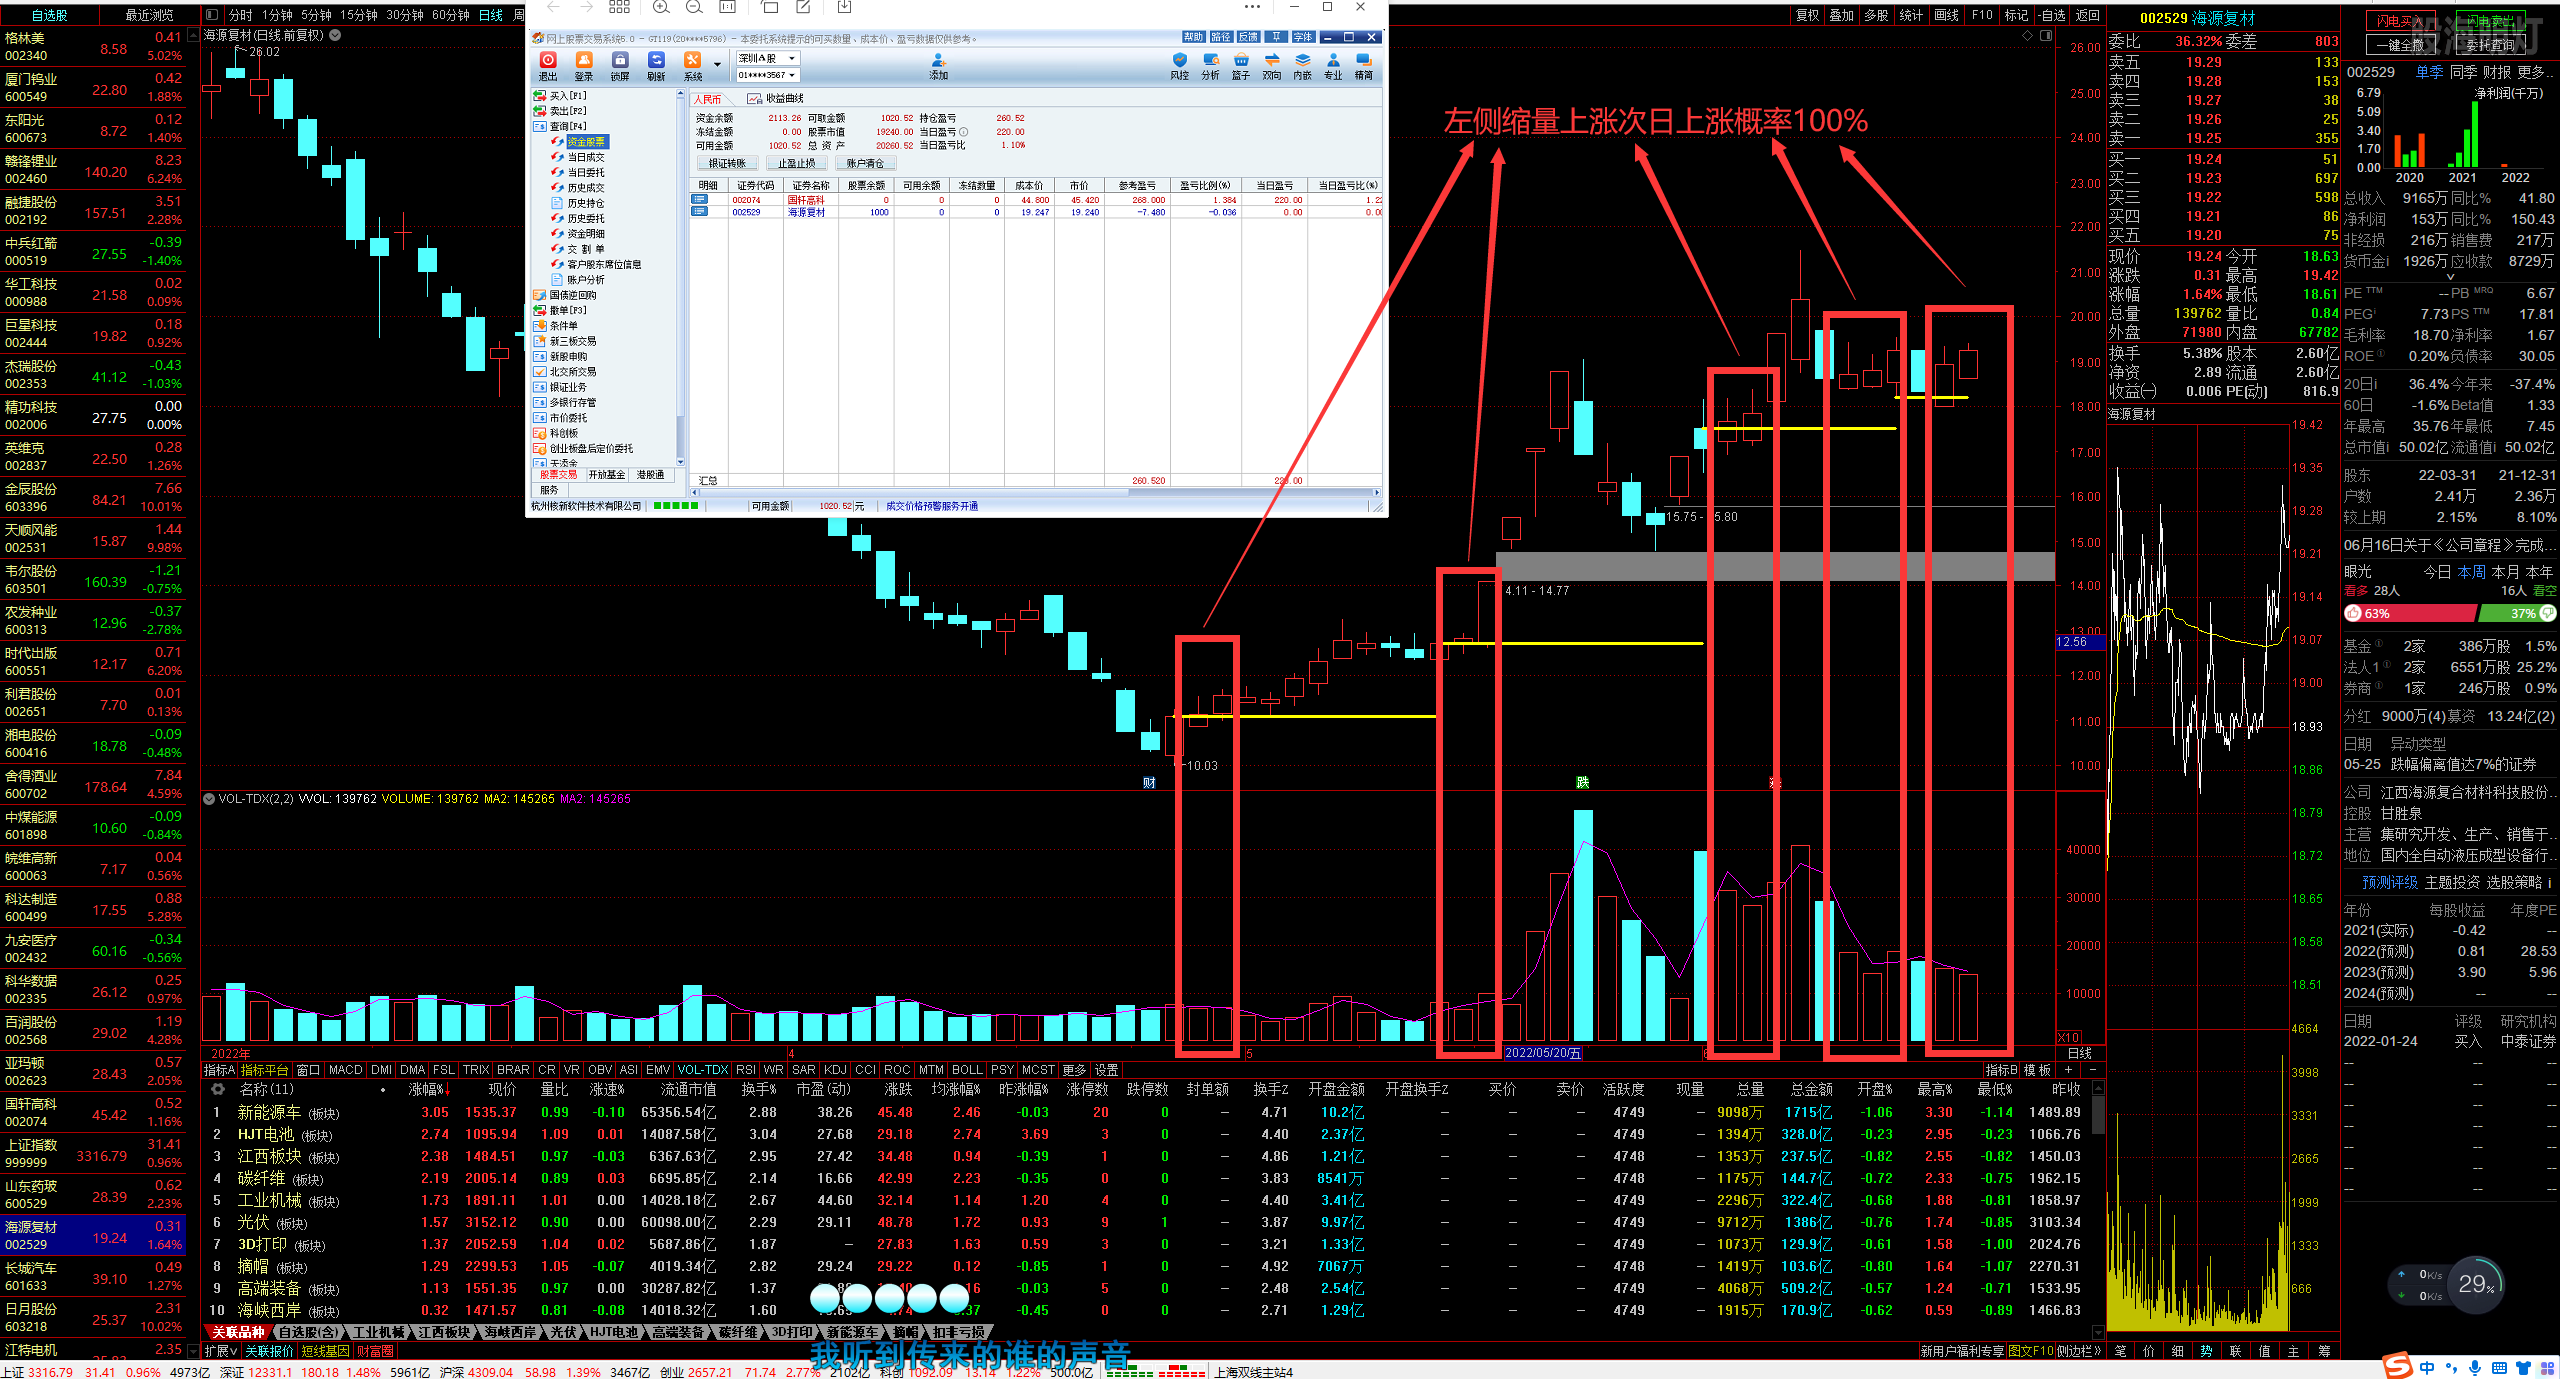Switch to the 开放基金 tab

point(606,475)
